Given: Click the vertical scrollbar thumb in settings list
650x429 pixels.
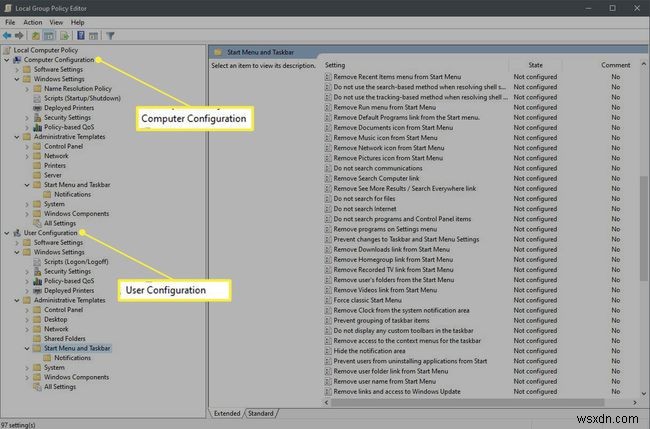Looking at the screenshot, I should click(x=643, y=228).
